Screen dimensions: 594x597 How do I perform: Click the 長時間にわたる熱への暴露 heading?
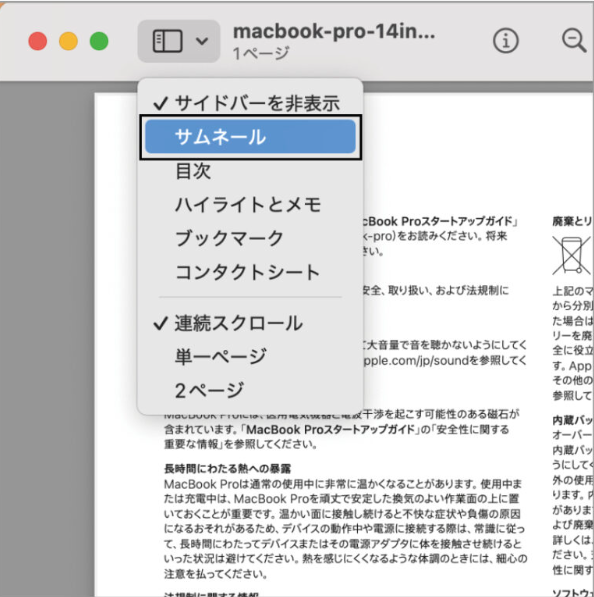pos(227,469)
